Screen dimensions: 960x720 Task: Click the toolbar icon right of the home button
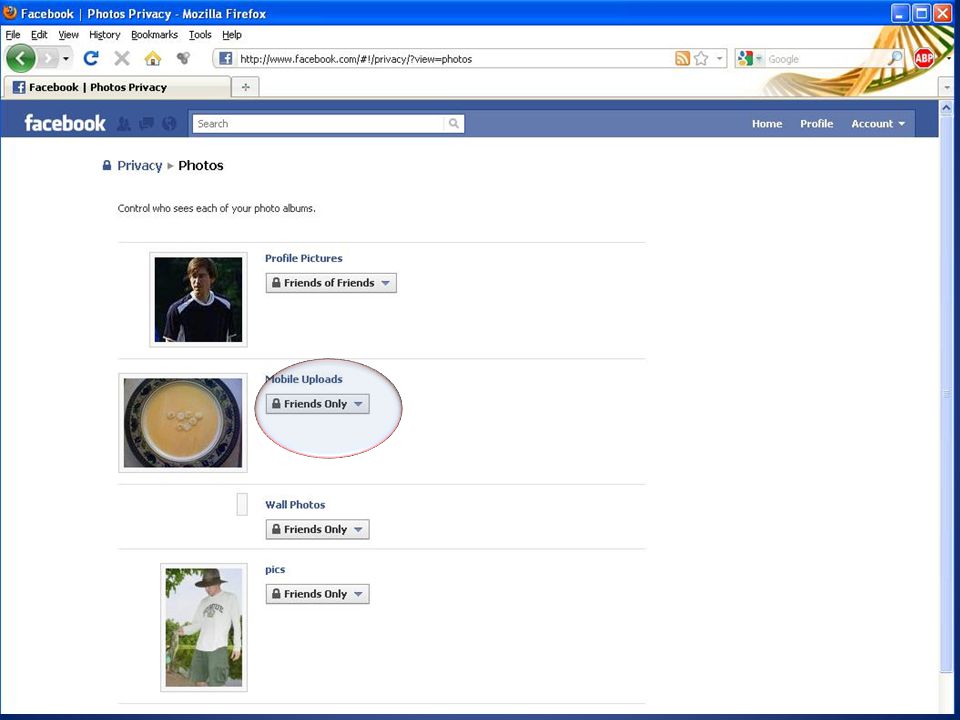[183, 58]
